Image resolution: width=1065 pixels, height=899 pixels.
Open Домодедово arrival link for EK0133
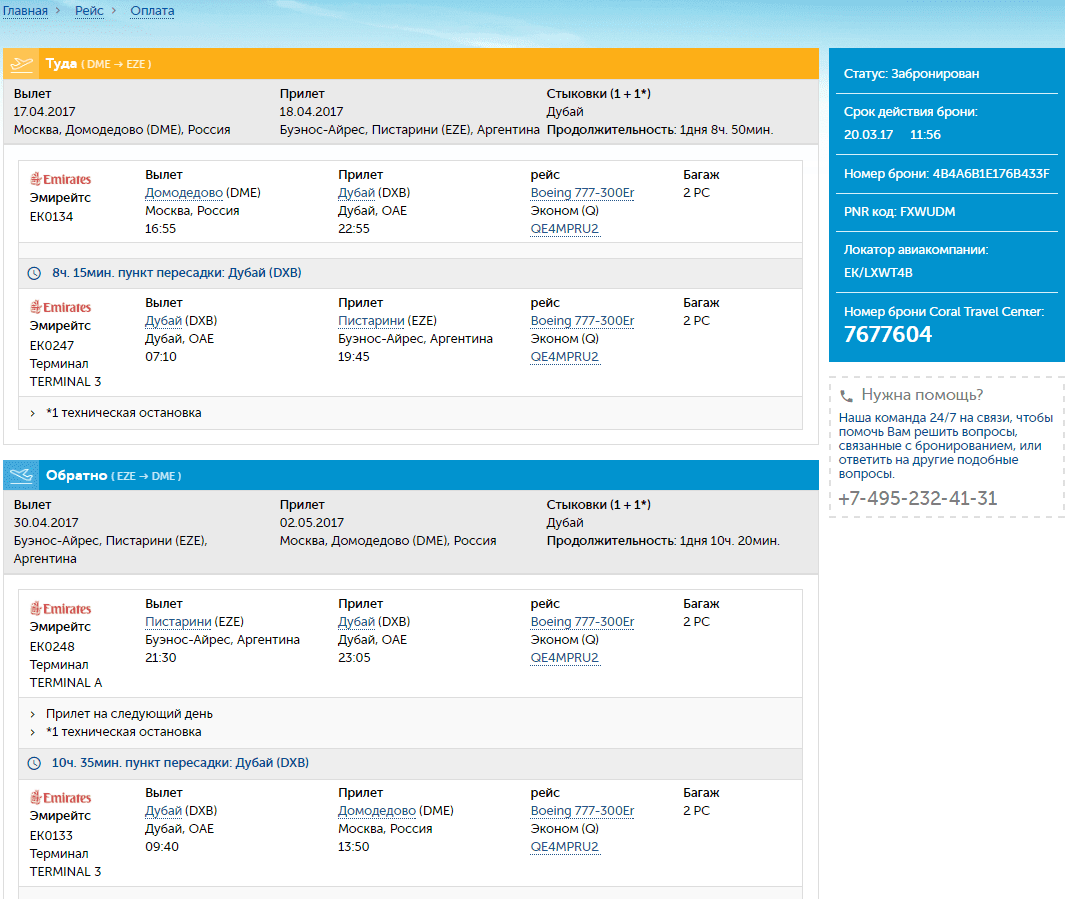[x=377, y=810]
